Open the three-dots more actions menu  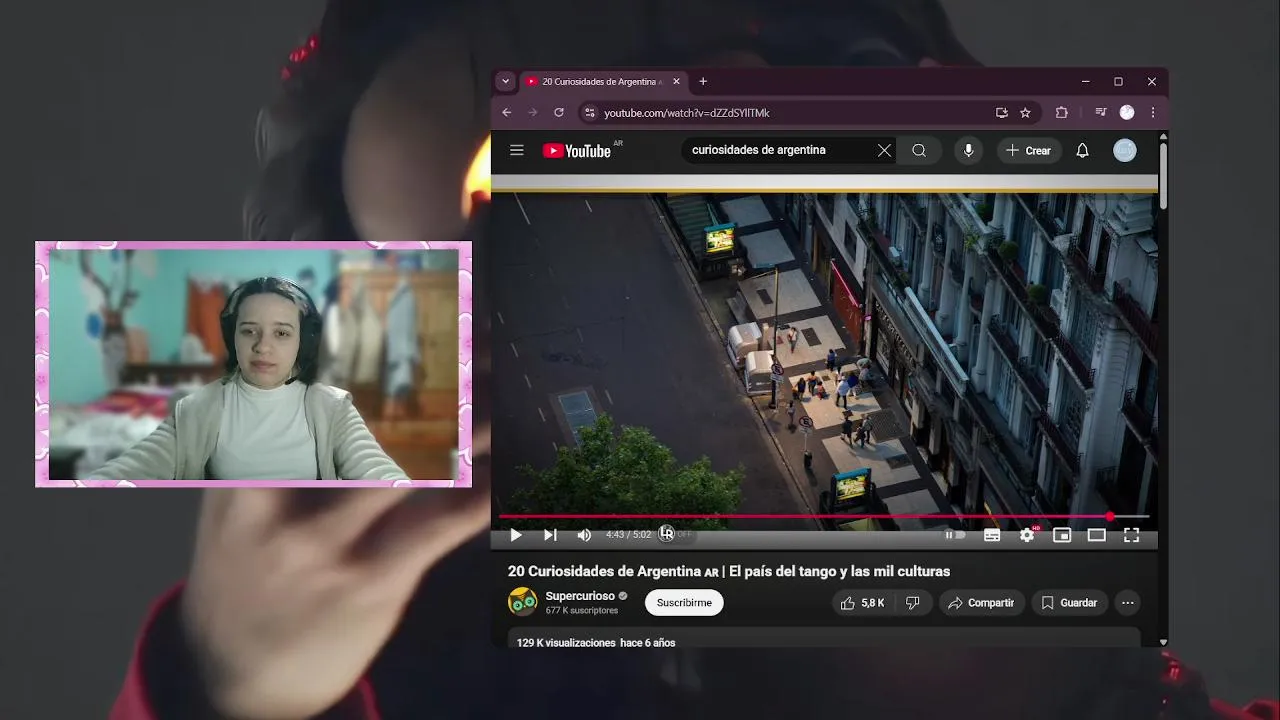coord(1128,603)
